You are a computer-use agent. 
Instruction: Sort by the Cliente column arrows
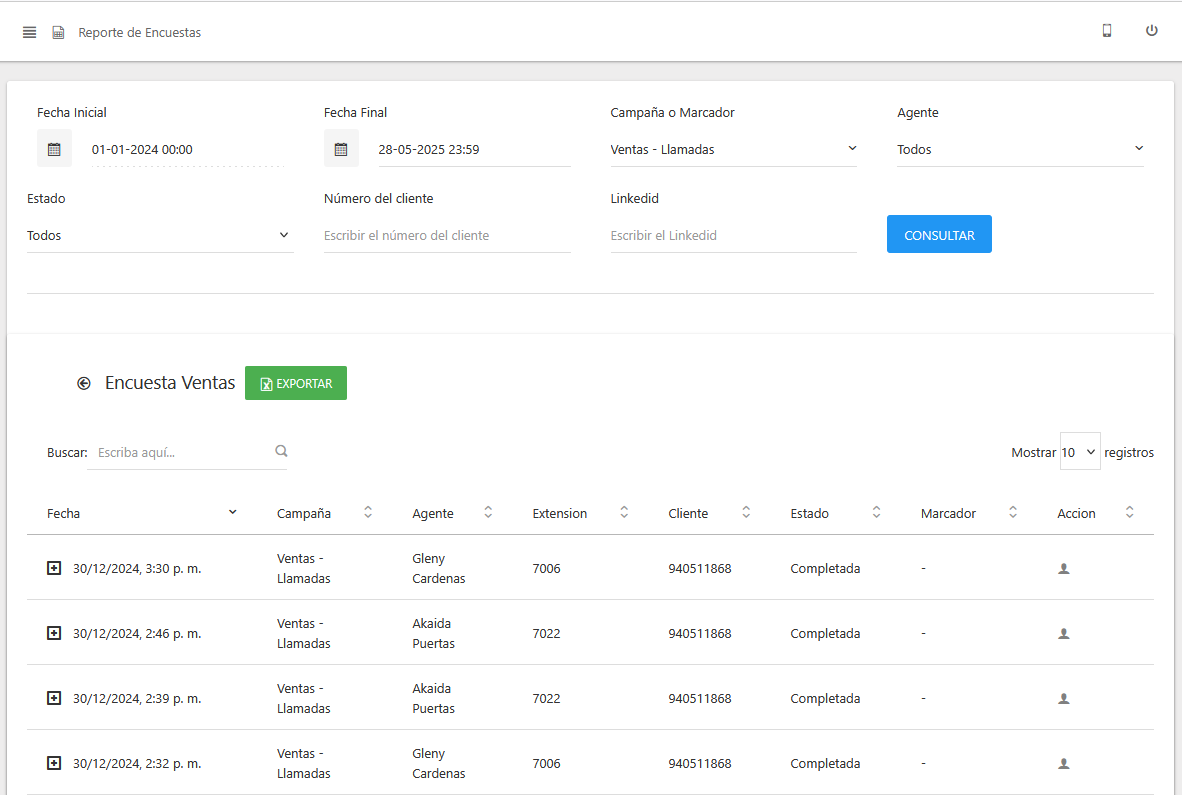(x=746, y=512)
